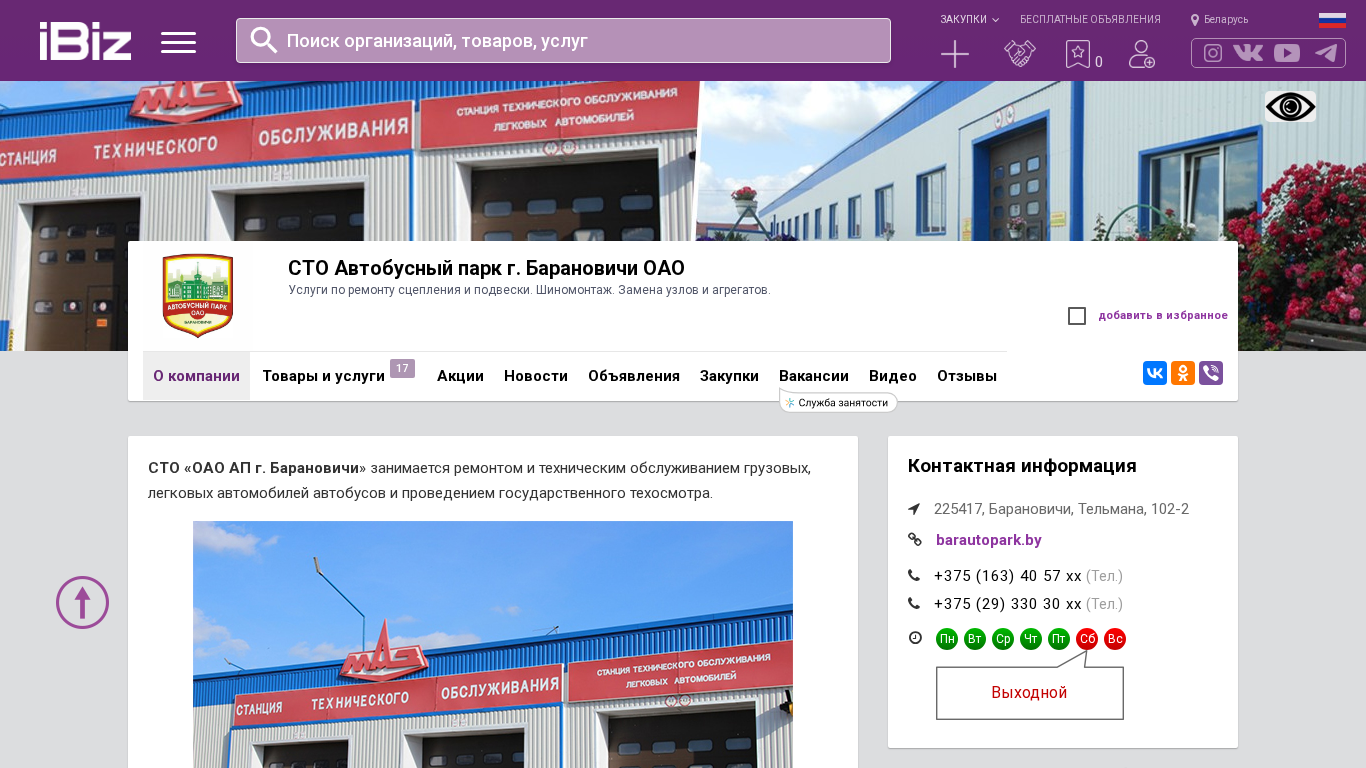Open the hamburger main menu
The height and width of the screenshot is (768, 1366).
178,42
